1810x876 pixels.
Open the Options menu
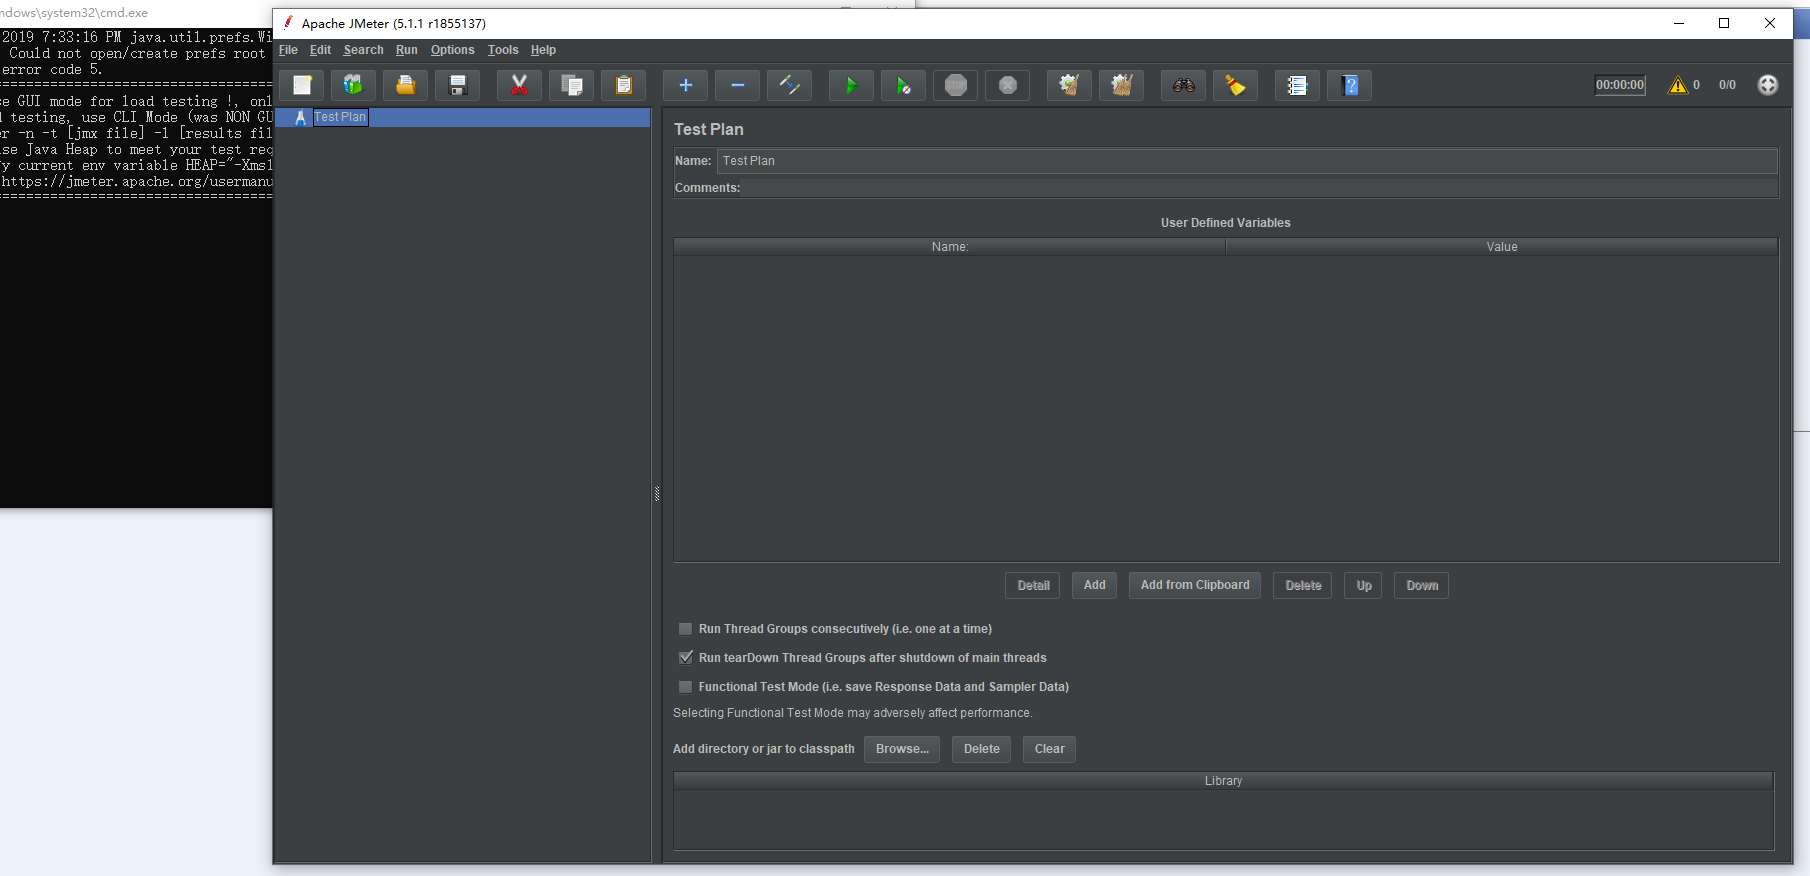pos(452,50)
